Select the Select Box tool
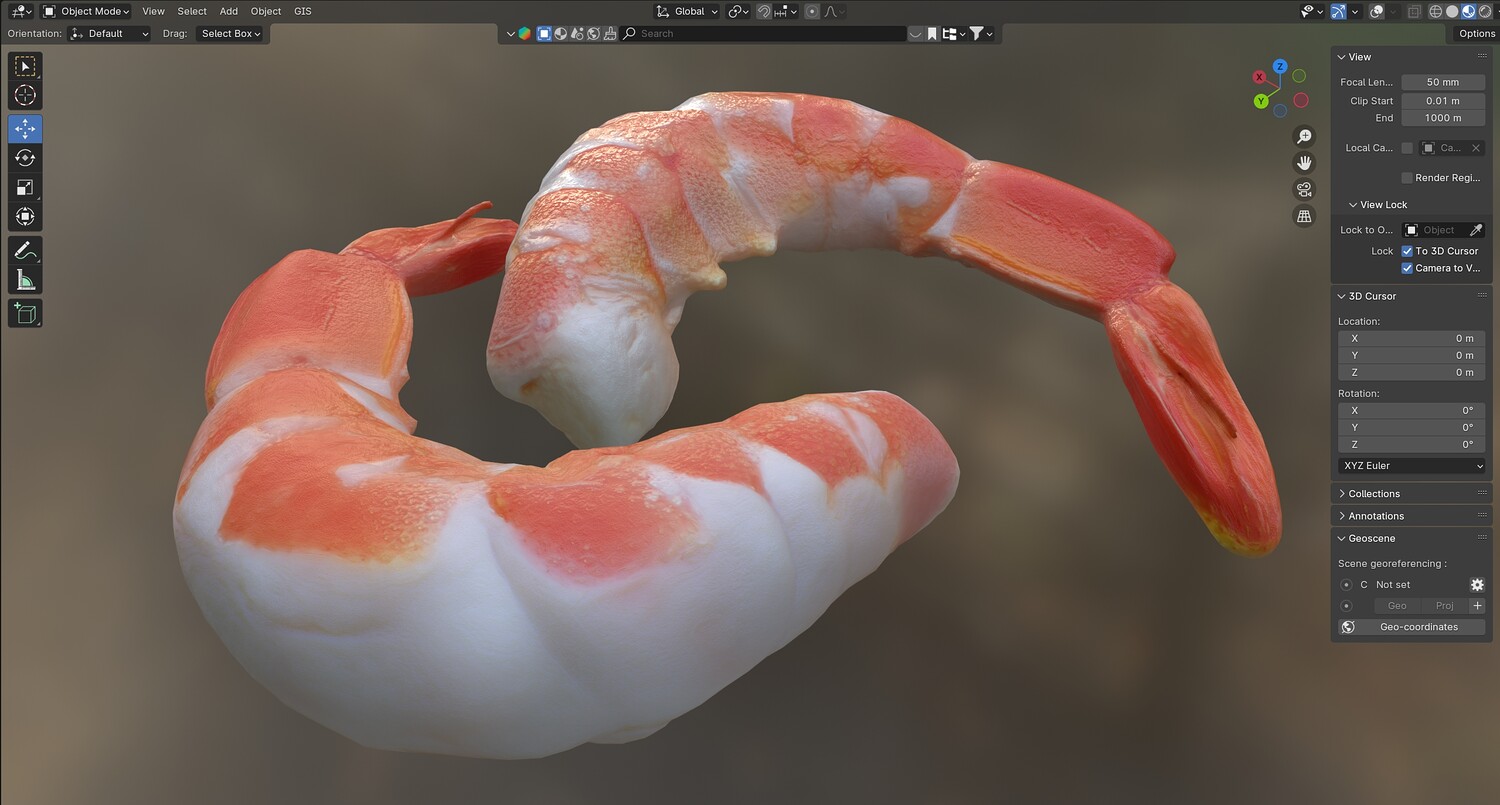The height and width of the screenshot is (805, 1500). click(25, 66)
